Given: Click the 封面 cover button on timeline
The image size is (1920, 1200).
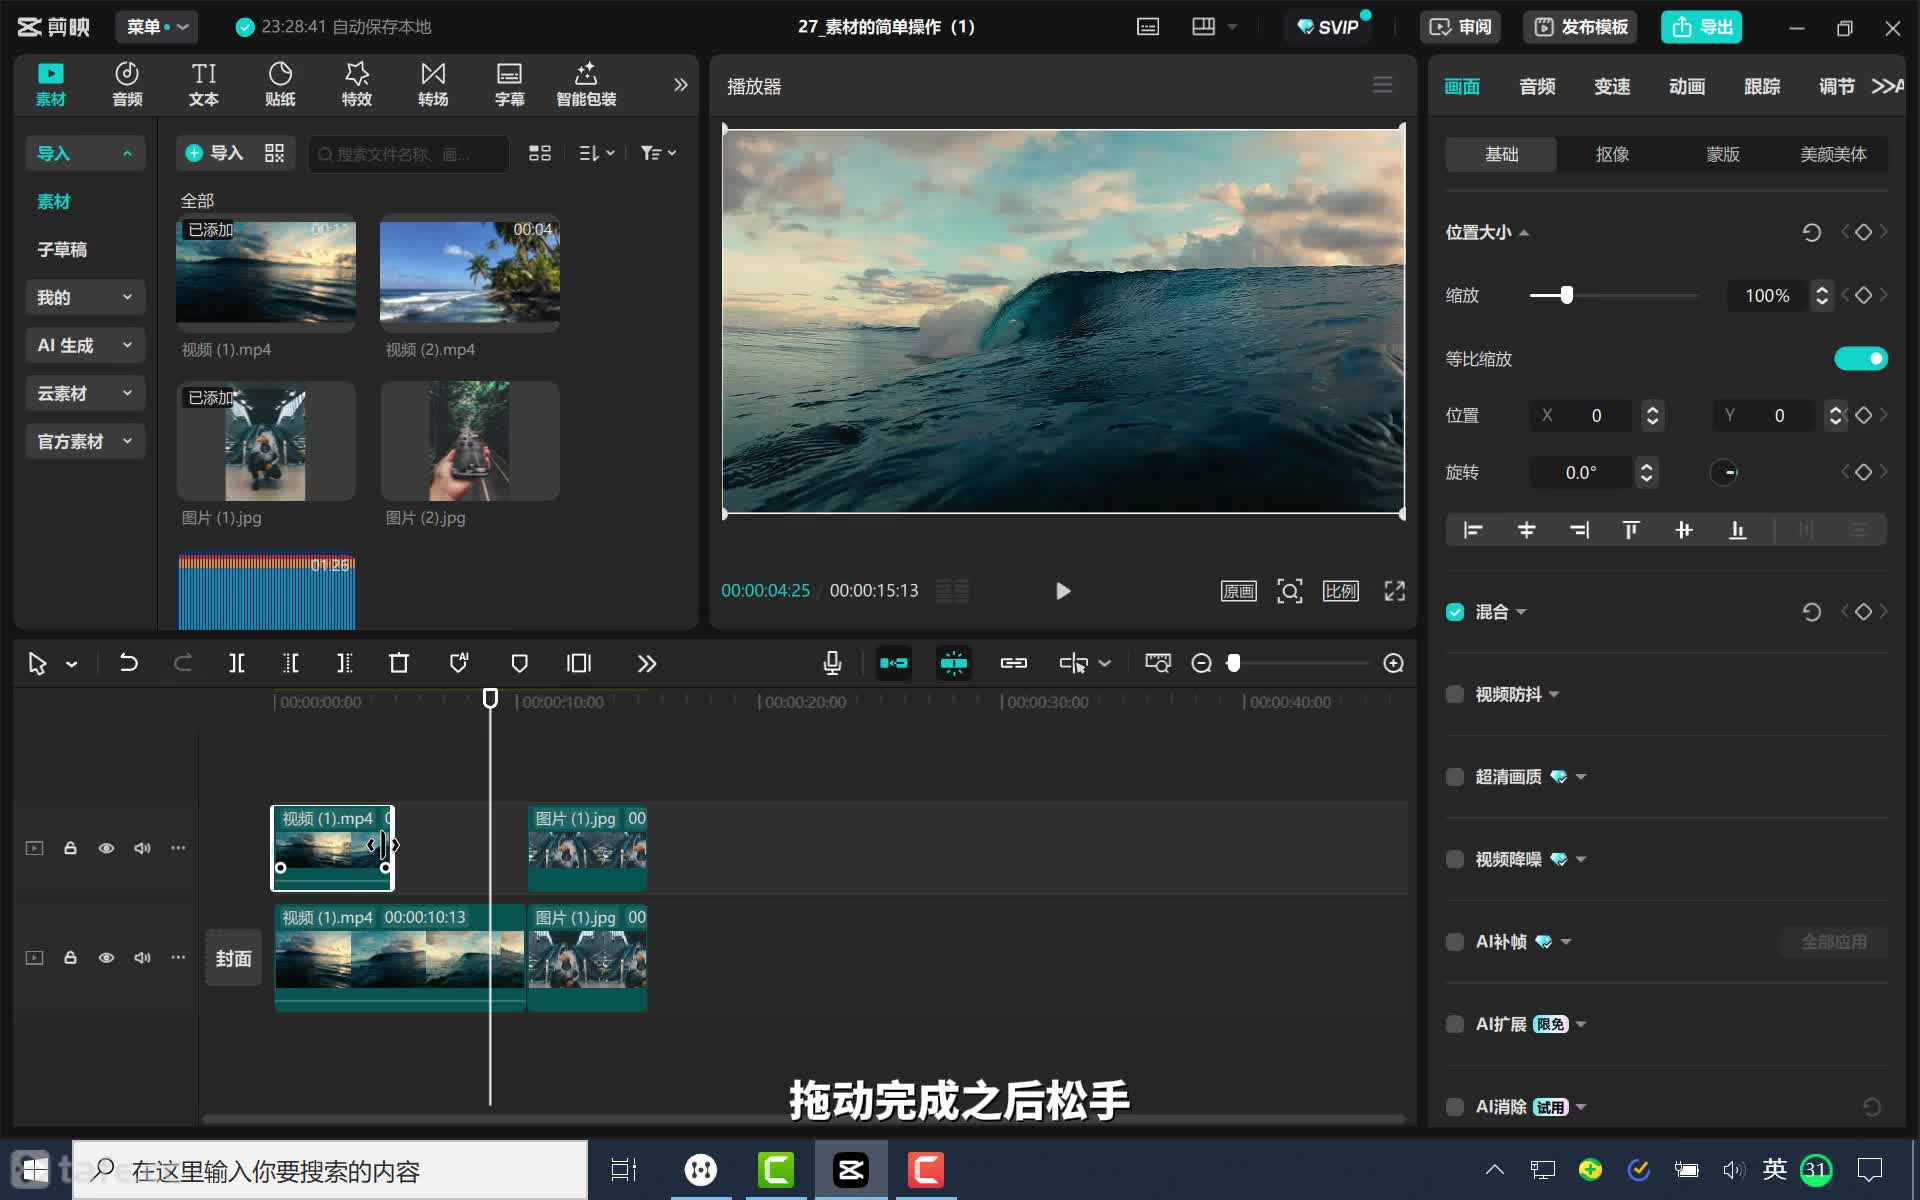Looking at the screenshot, I should (x=233, y=958).
